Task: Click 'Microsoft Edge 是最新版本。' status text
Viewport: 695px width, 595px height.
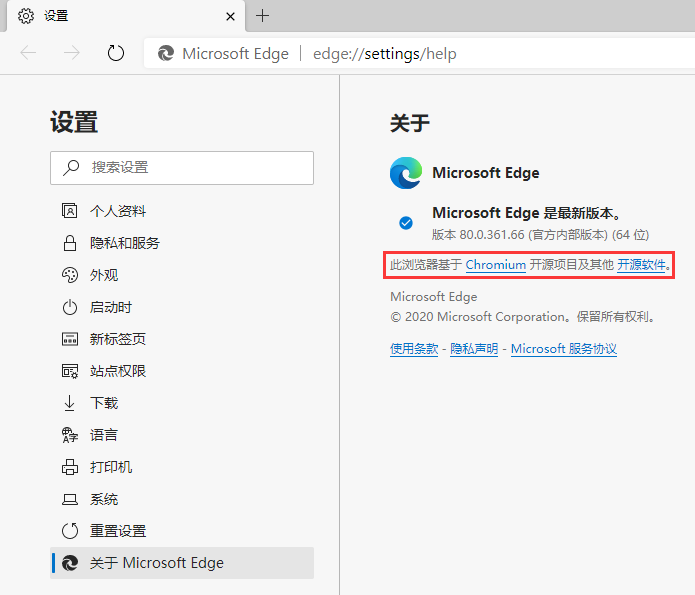Action: (527, 213)
